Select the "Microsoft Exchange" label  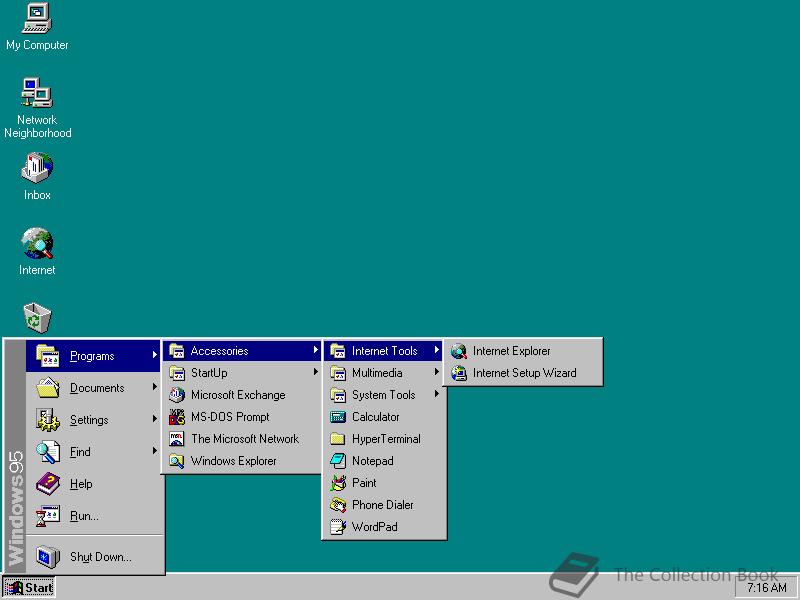pyautogui.click(x=238, y=395)
